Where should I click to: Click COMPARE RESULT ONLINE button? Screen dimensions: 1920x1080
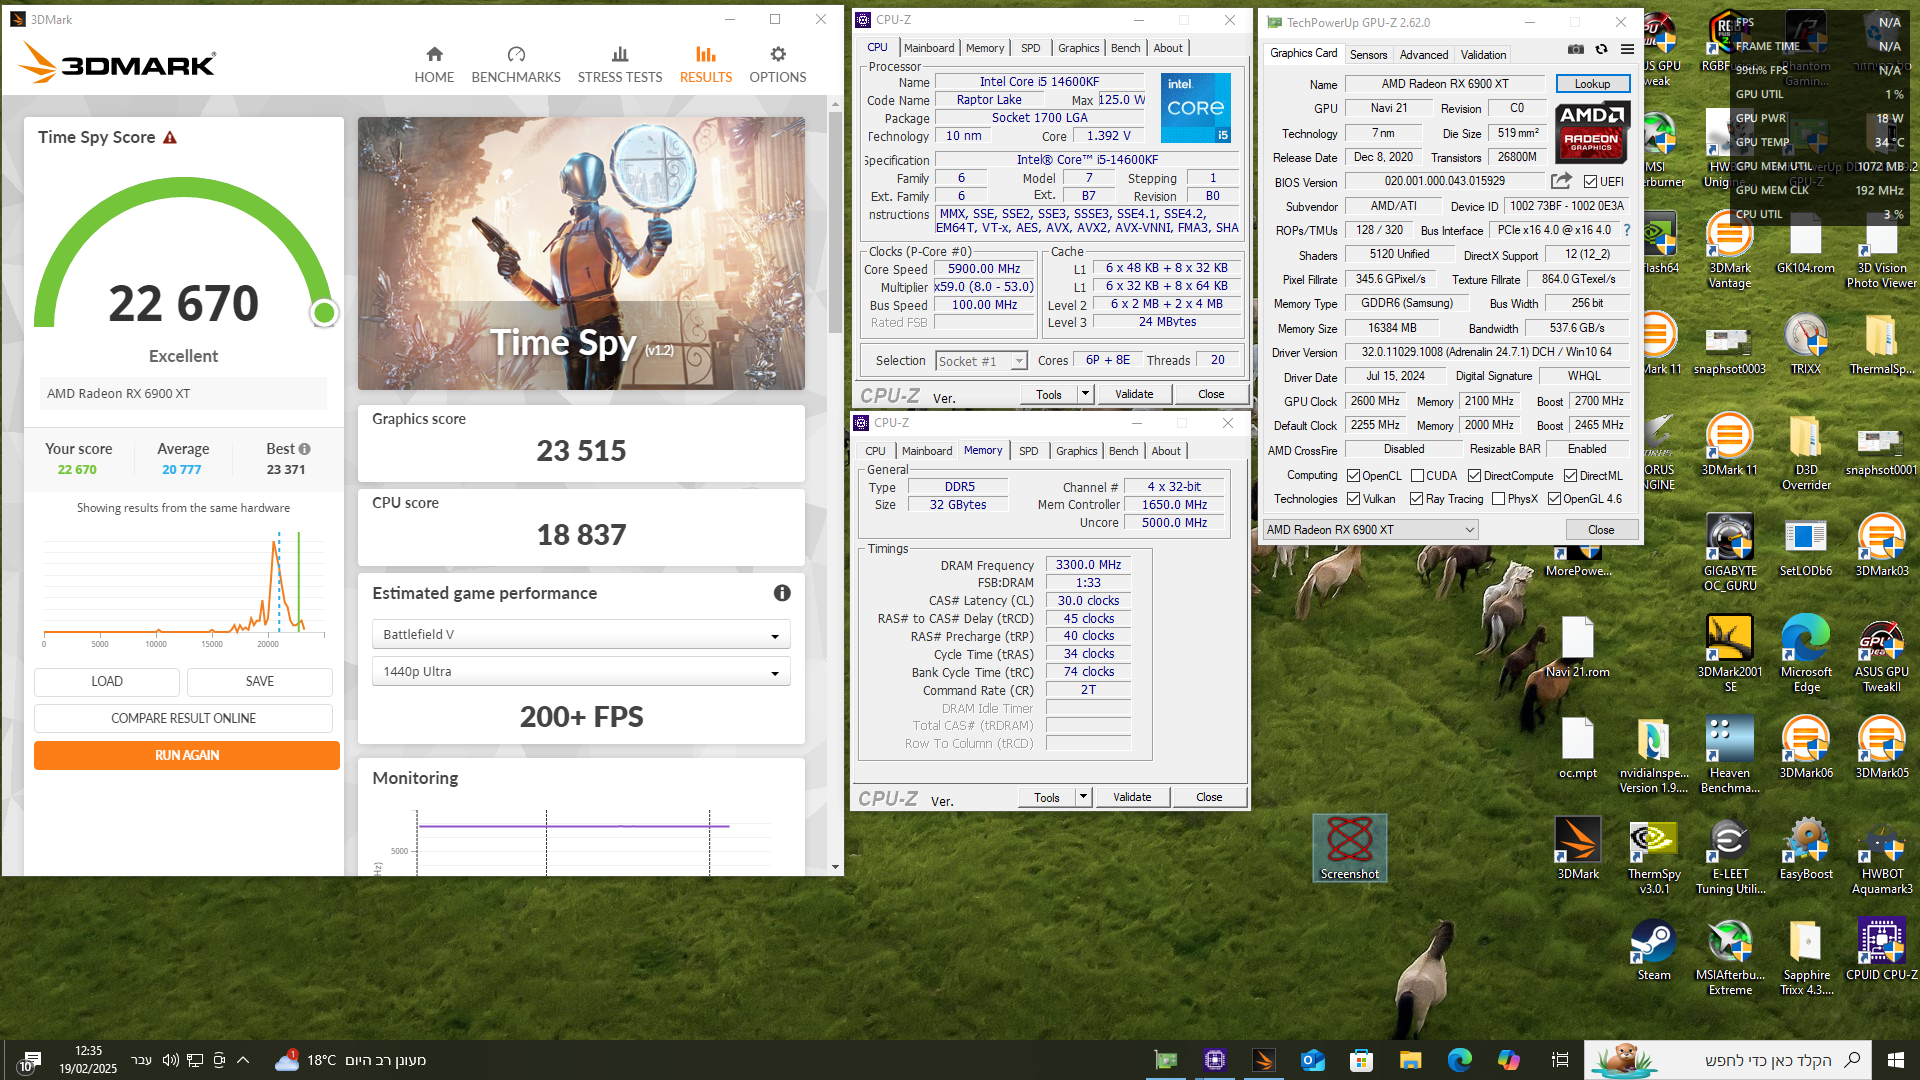(x=183, y=719)
